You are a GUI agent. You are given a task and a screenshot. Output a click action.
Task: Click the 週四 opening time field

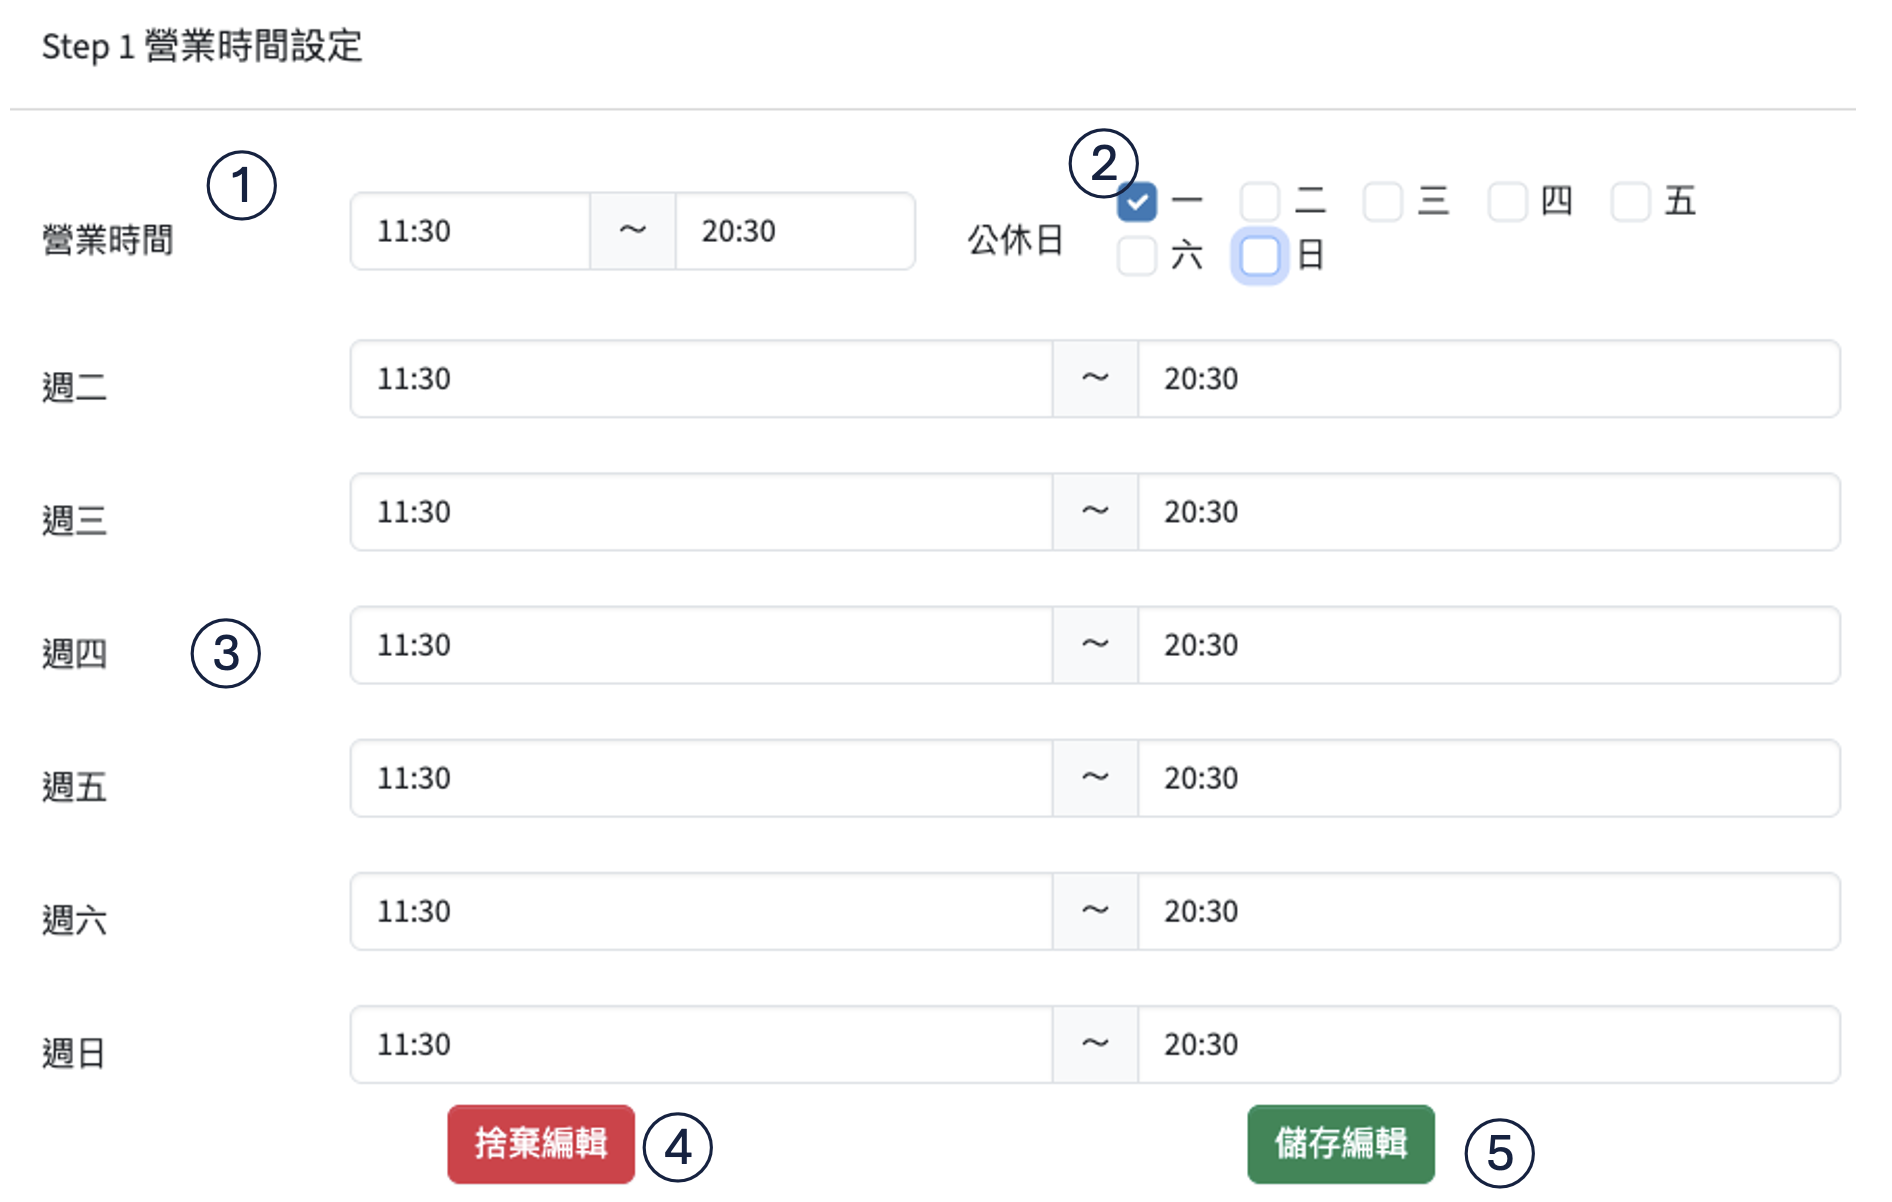700,645
